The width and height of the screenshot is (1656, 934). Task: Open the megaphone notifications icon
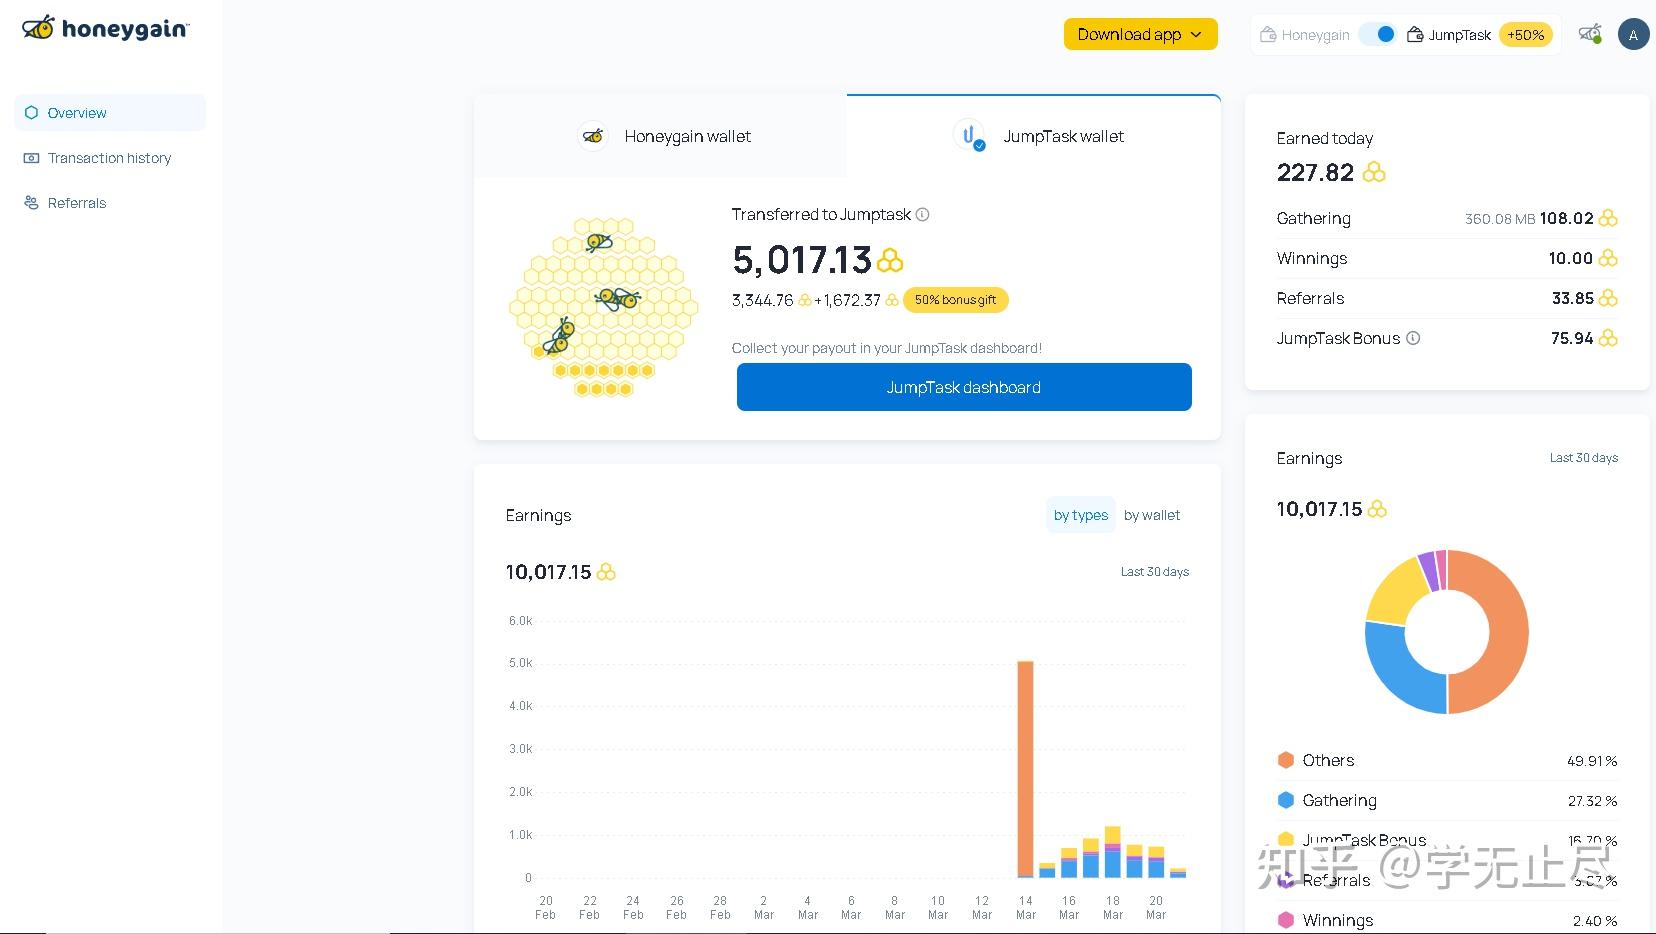tap(1590, 34)
